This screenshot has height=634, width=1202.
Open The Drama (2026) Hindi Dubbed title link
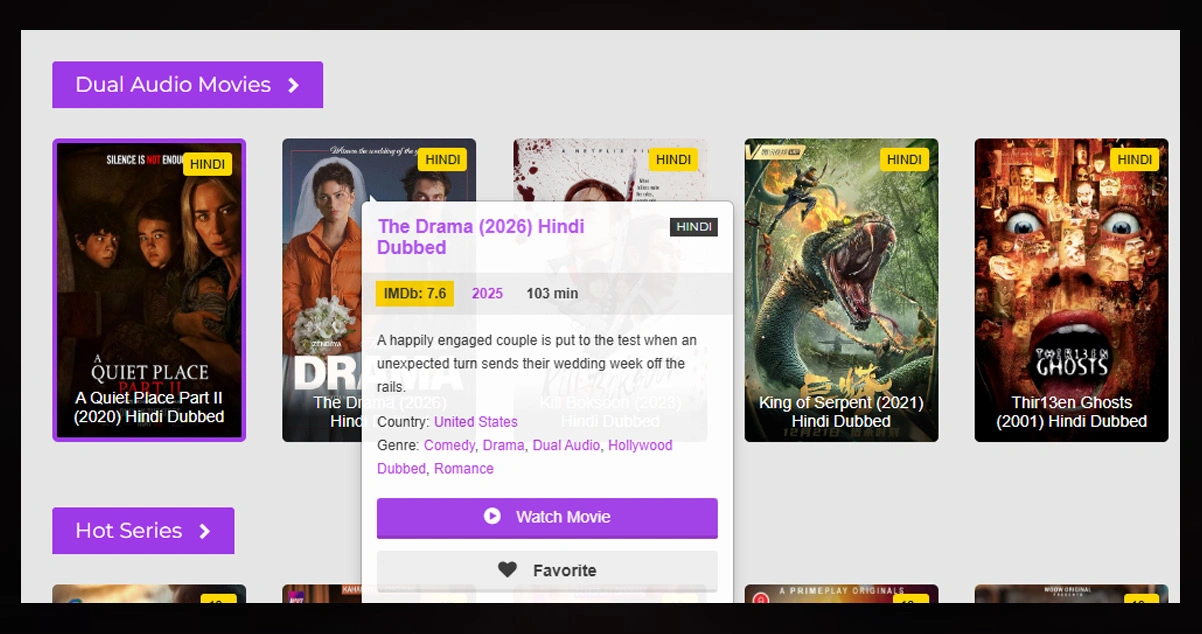(x=480, y=237)
